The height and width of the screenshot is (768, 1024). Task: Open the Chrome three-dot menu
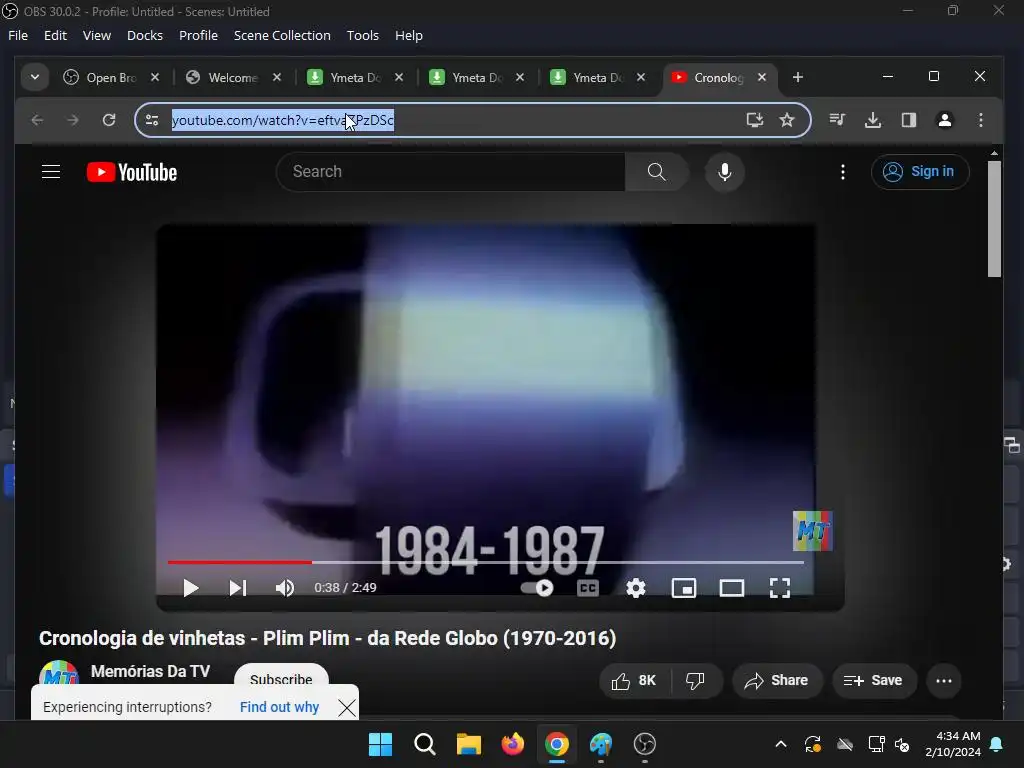point(980,120)
